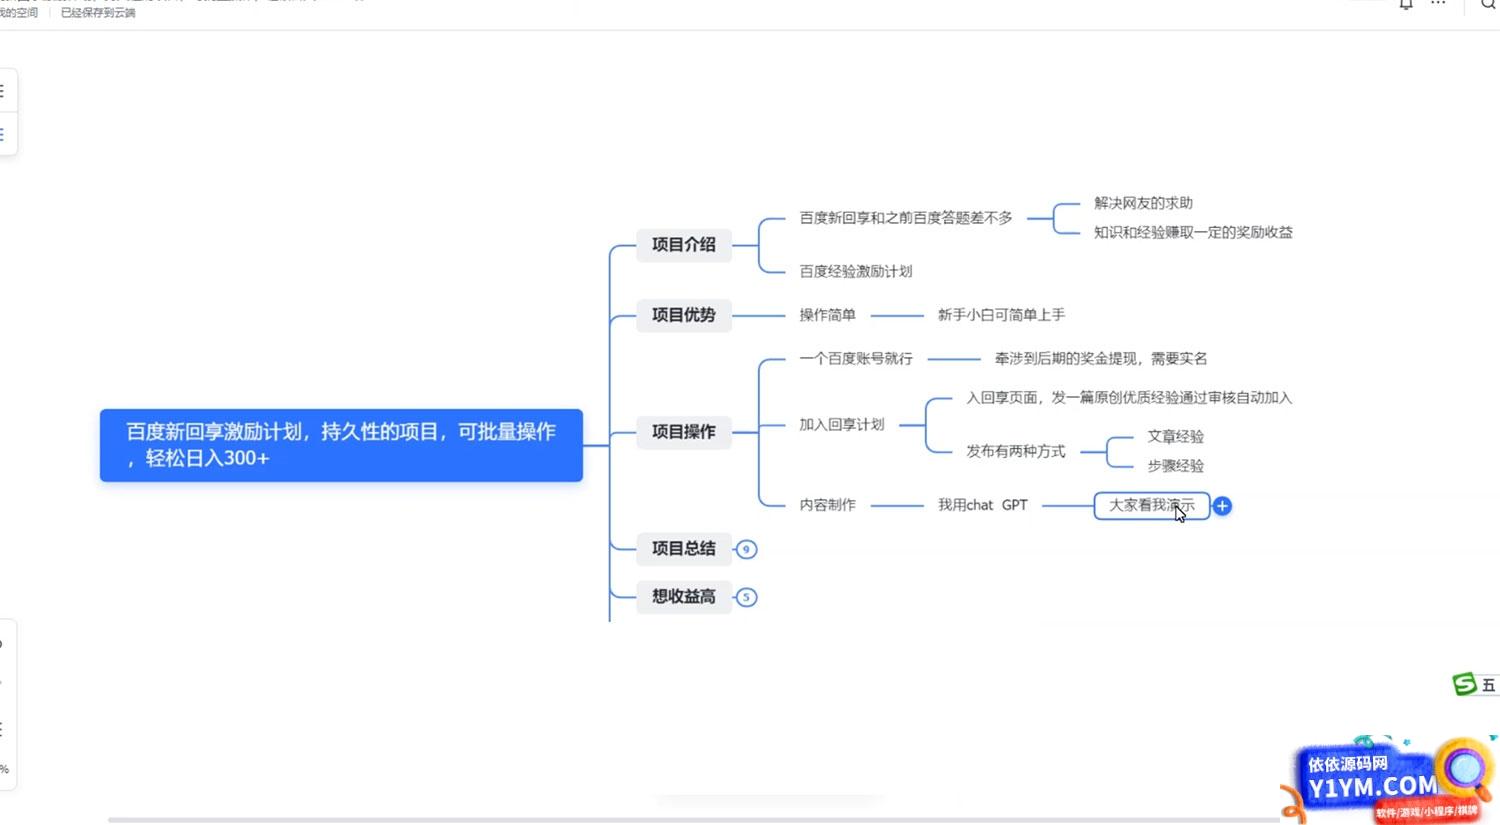Select node 入回享页面 long description

(1129, 398)
